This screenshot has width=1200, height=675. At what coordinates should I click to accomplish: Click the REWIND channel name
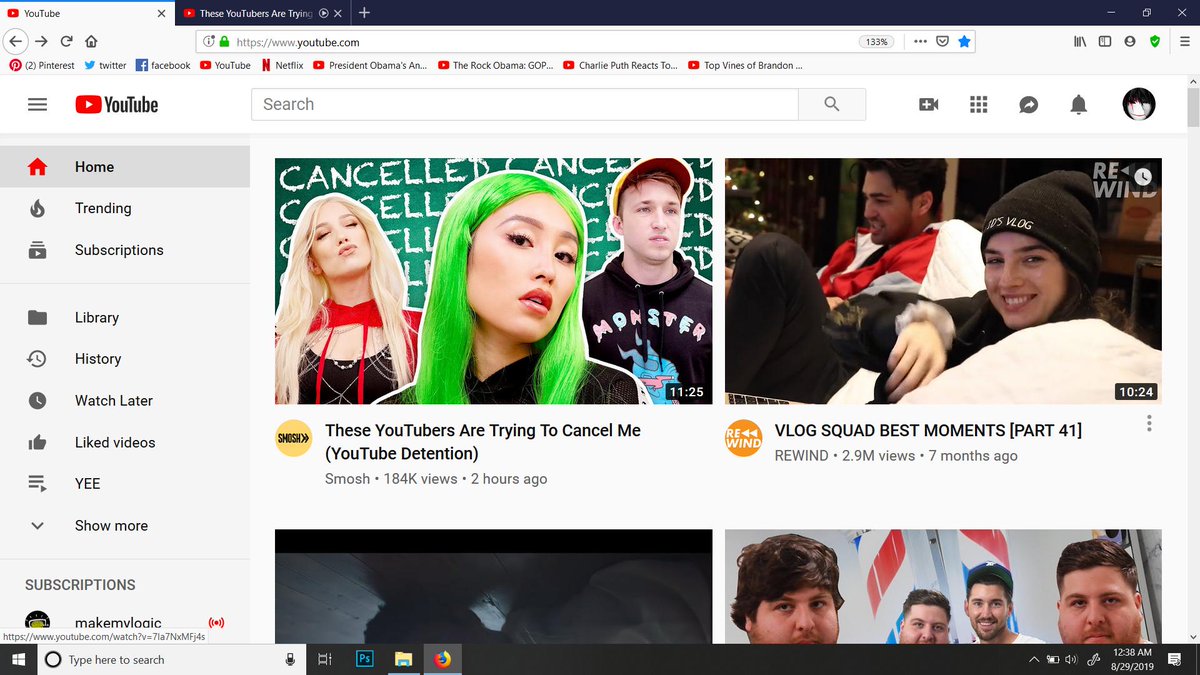pyautogui.click(x=801, y=455)
